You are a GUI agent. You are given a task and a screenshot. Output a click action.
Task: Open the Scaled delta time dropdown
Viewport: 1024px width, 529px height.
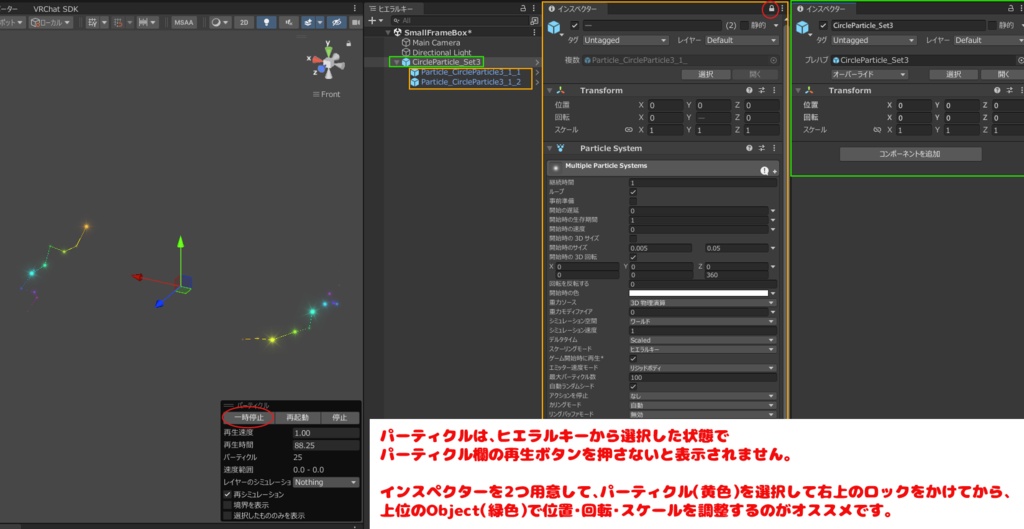tap(702, 340)
